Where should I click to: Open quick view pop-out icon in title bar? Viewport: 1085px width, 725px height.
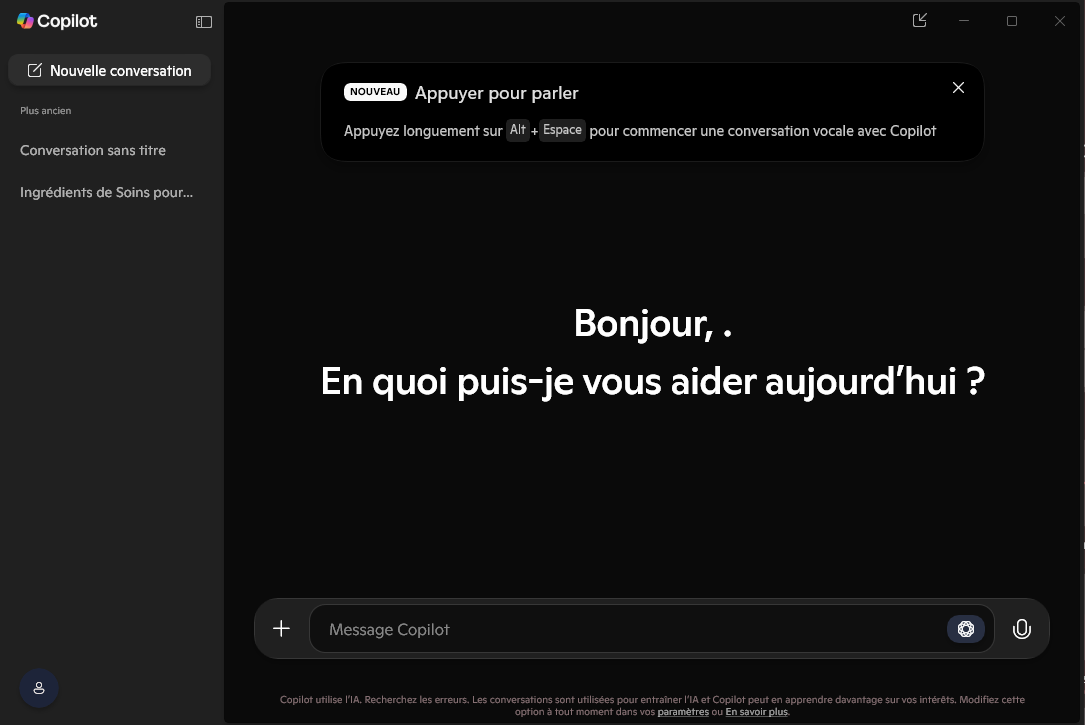(920, 21)
